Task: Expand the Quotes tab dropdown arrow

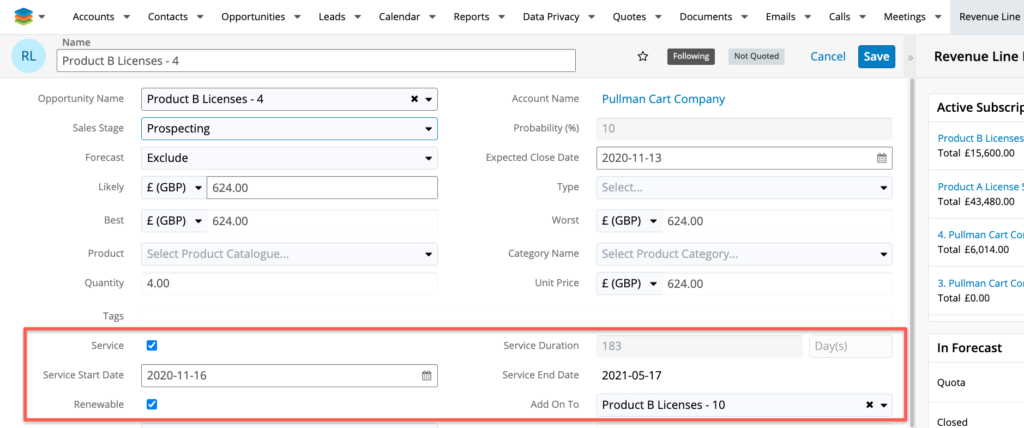Action: click(659, 17)
